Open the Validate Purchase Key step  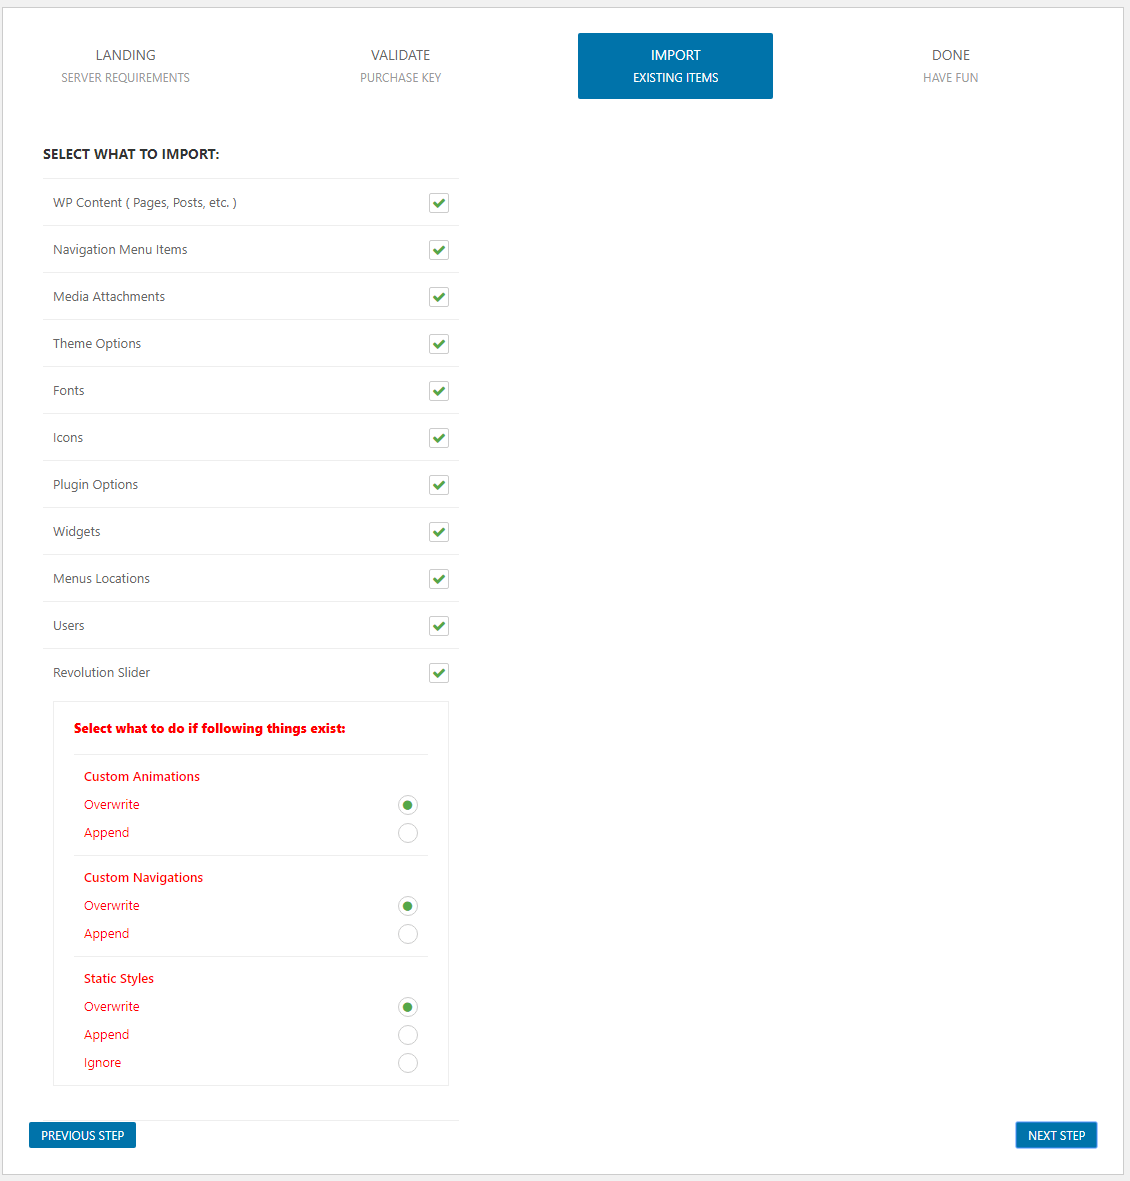click(400, 66)
